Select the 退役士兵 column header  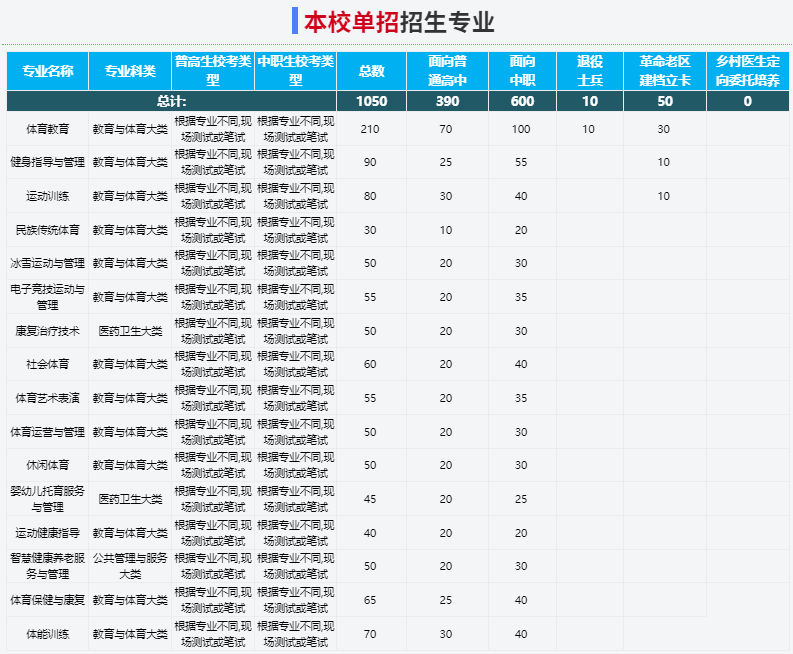click(588, 71)
